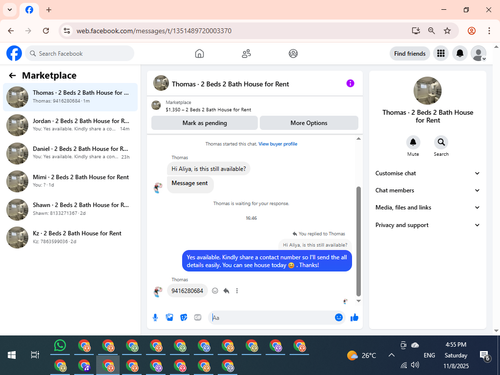
Task: Open the account profile avatar menu
Action: (x=478, y=53)
